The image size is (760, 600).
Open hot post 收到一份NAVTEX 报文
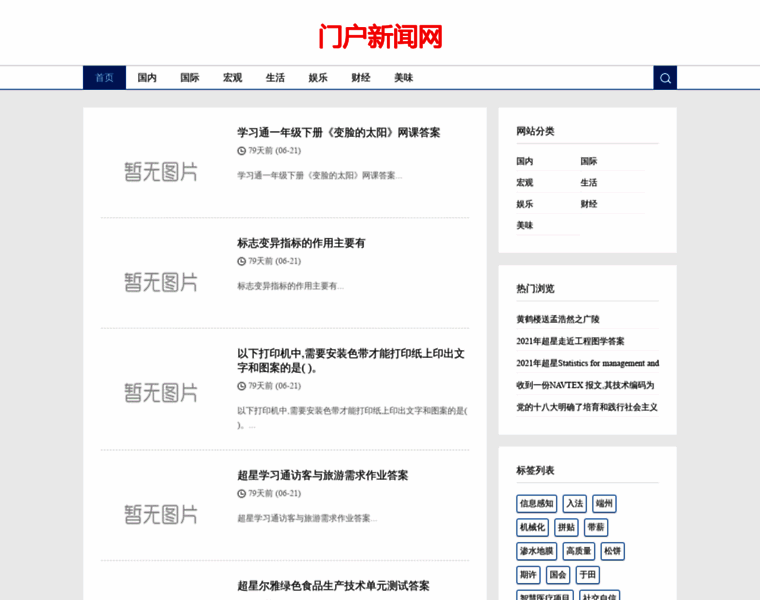pos(585,385)
